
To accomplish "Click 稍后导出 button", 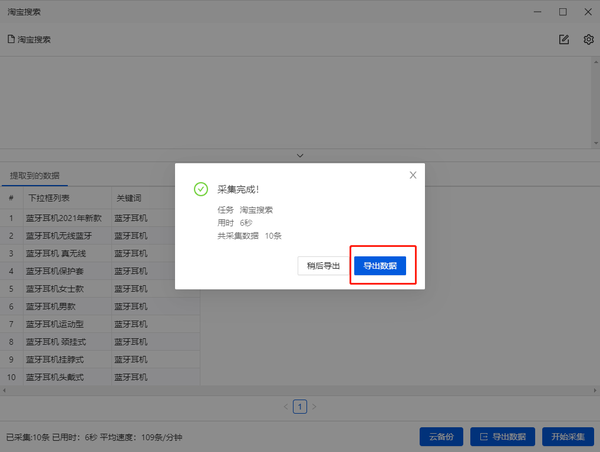I will click(323, 266).
